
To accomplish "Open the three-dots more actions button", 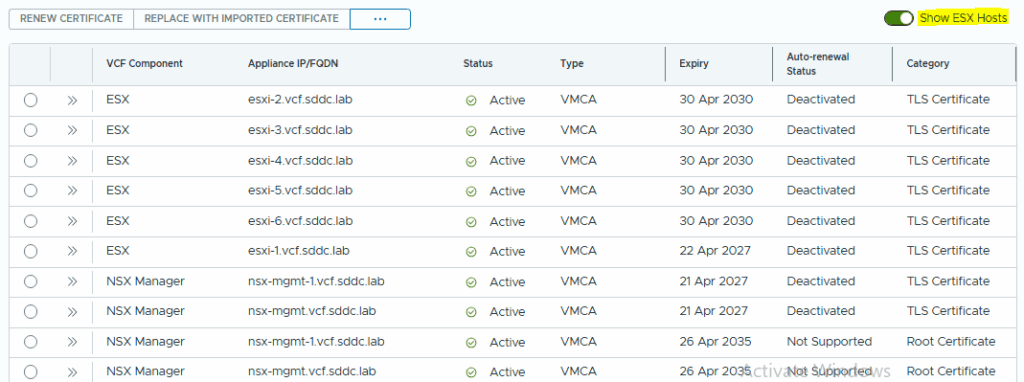I will [x=380, y=19].
